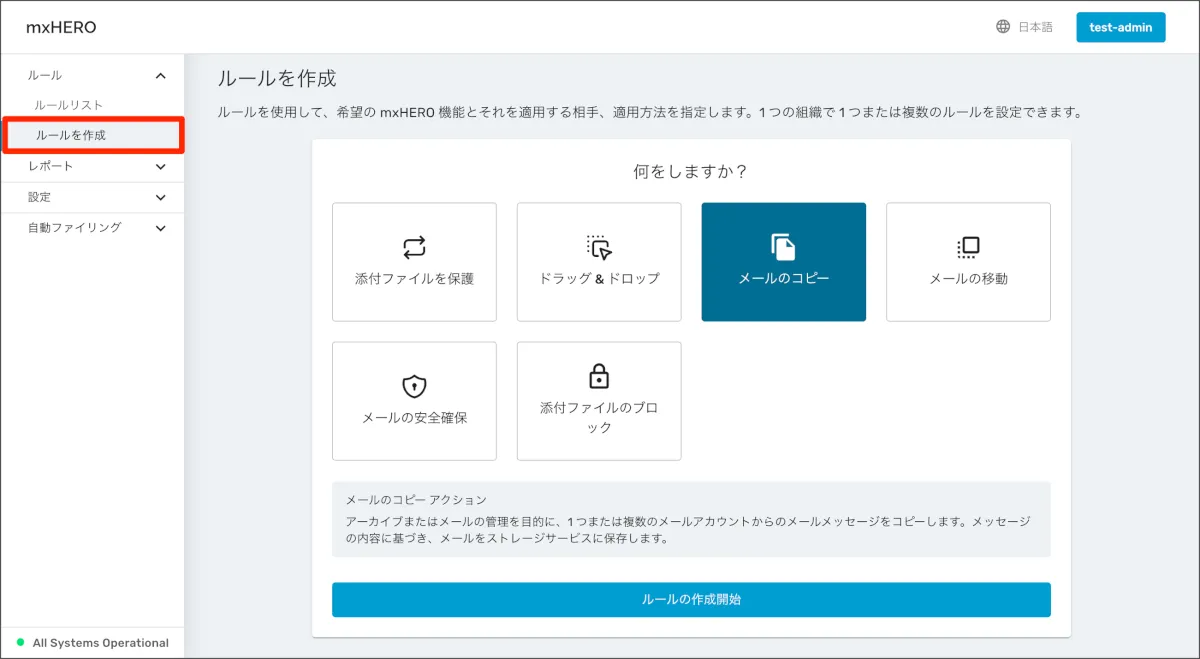Click the drag and drop cursor icon
Viewport: 1200px width, 659px height.
pyautogui.click(x=598, y=247)
